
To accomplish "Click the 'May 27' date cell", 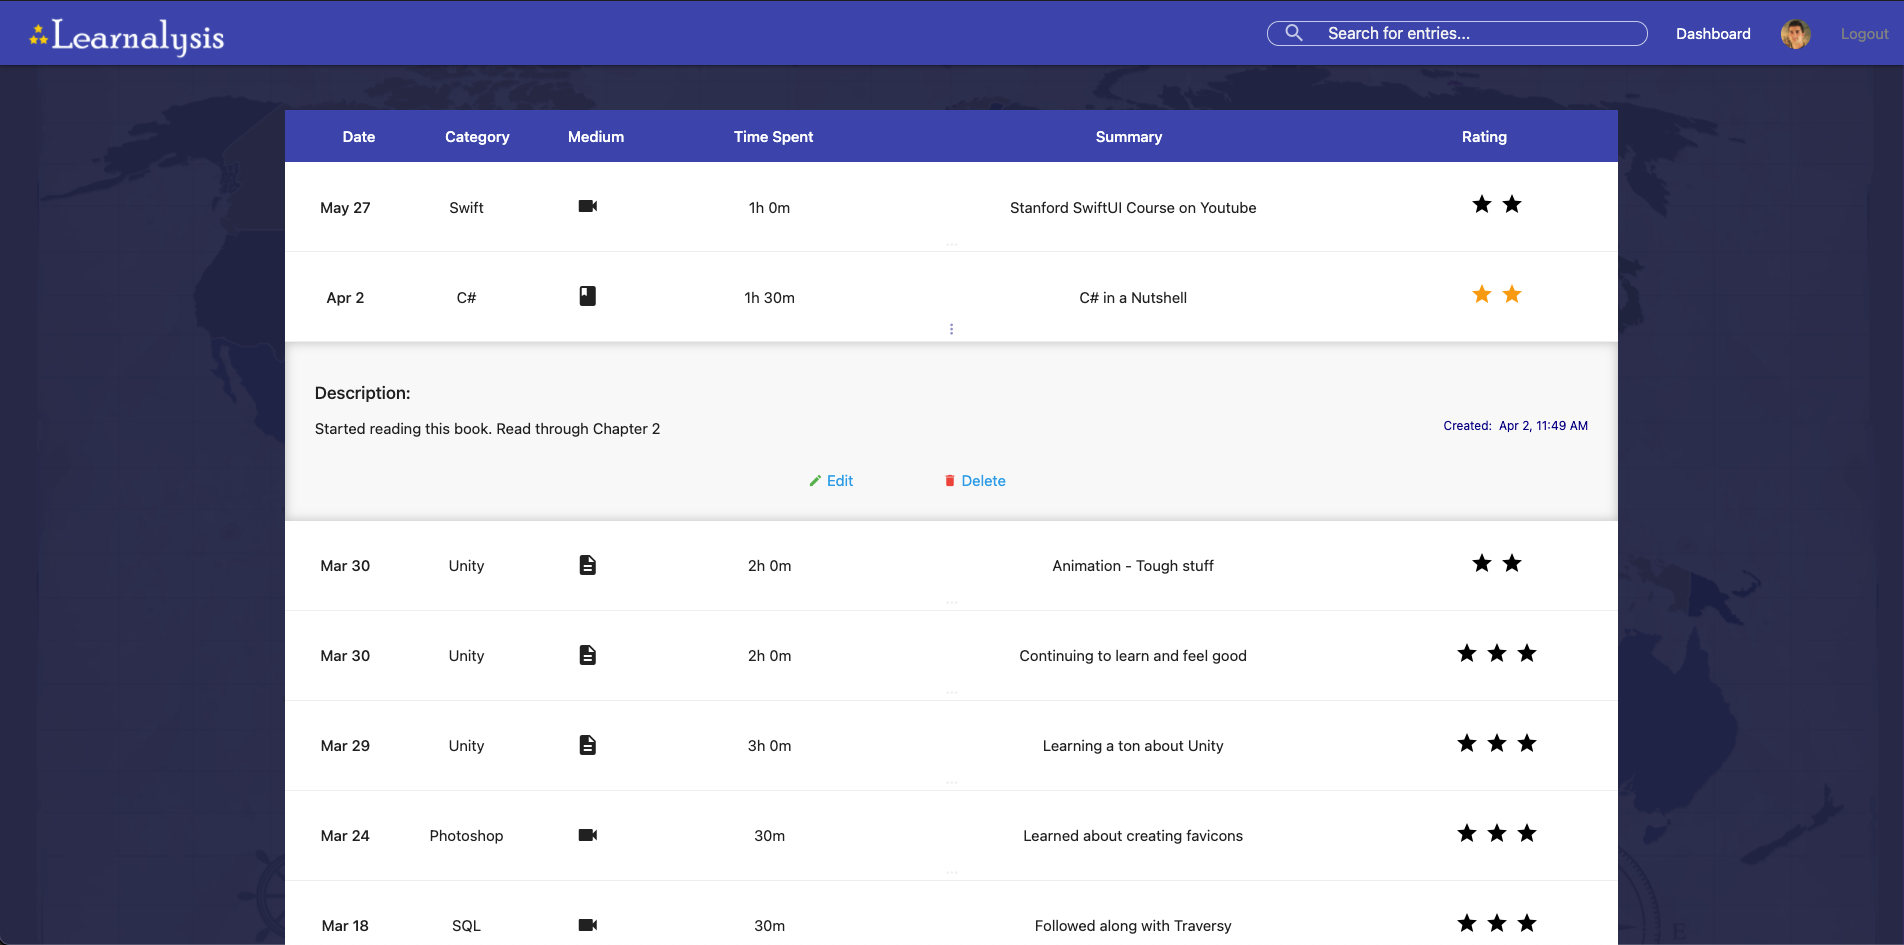I will tap(345, 208).
